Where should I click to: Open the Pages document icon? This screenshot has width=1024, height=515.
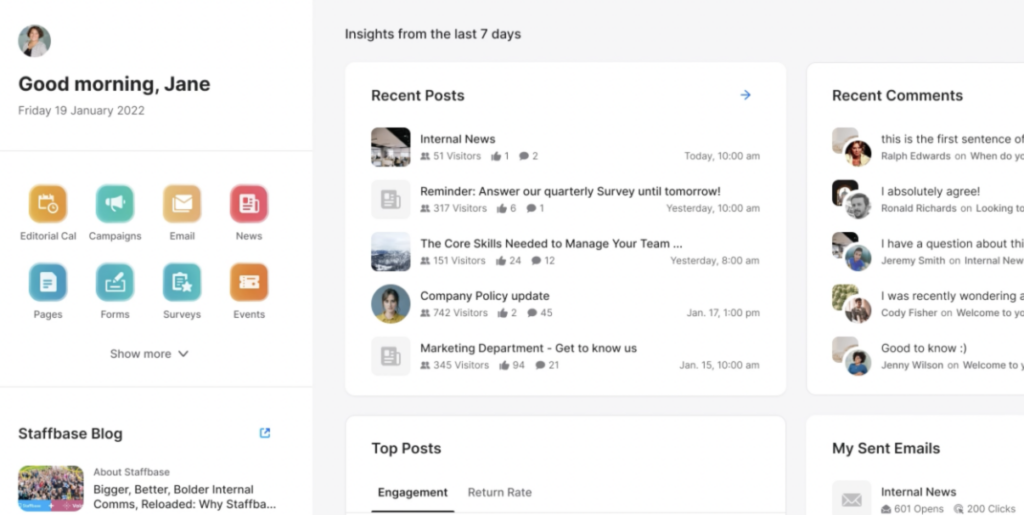click(x=48, y=283)
